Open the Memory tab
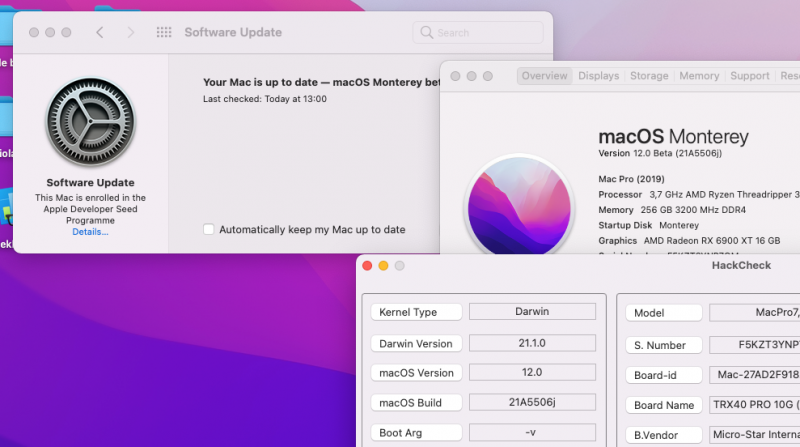 pos(699,76)
